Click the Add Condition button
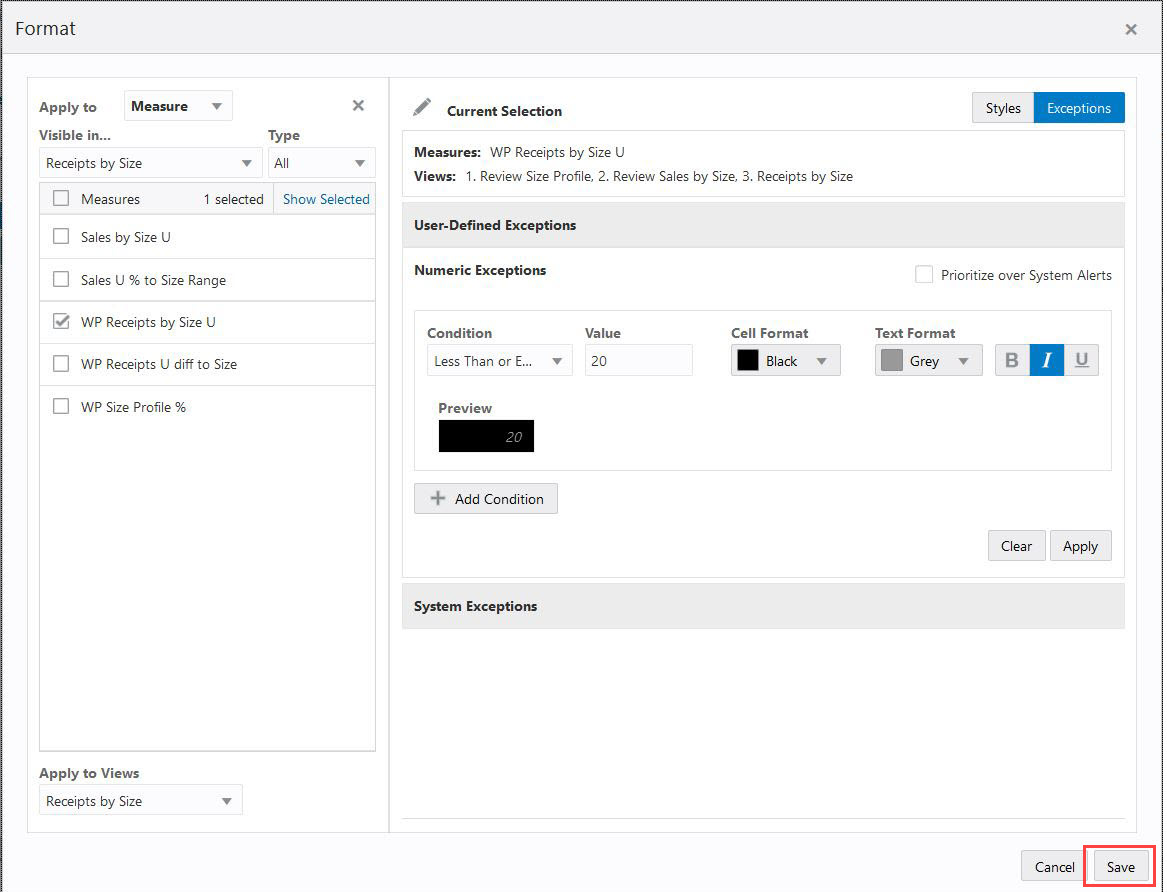Viewport: 1167px width, 892px height. click(x=485, y=498)
